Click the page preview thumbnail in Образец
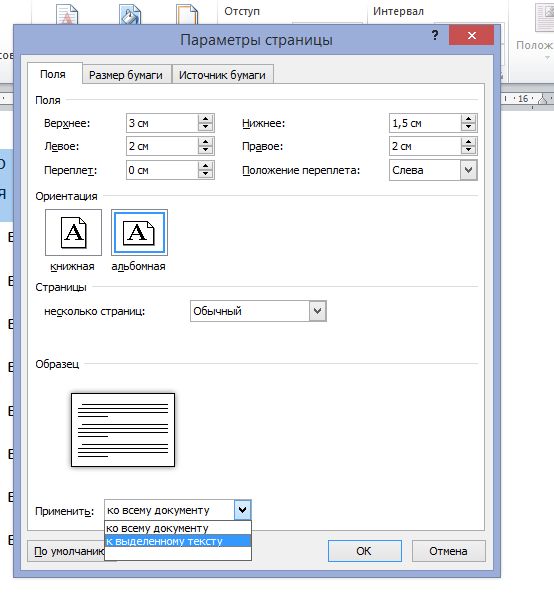Image resolution: width=554 pixels, height=598 pixels. [123, 430]
